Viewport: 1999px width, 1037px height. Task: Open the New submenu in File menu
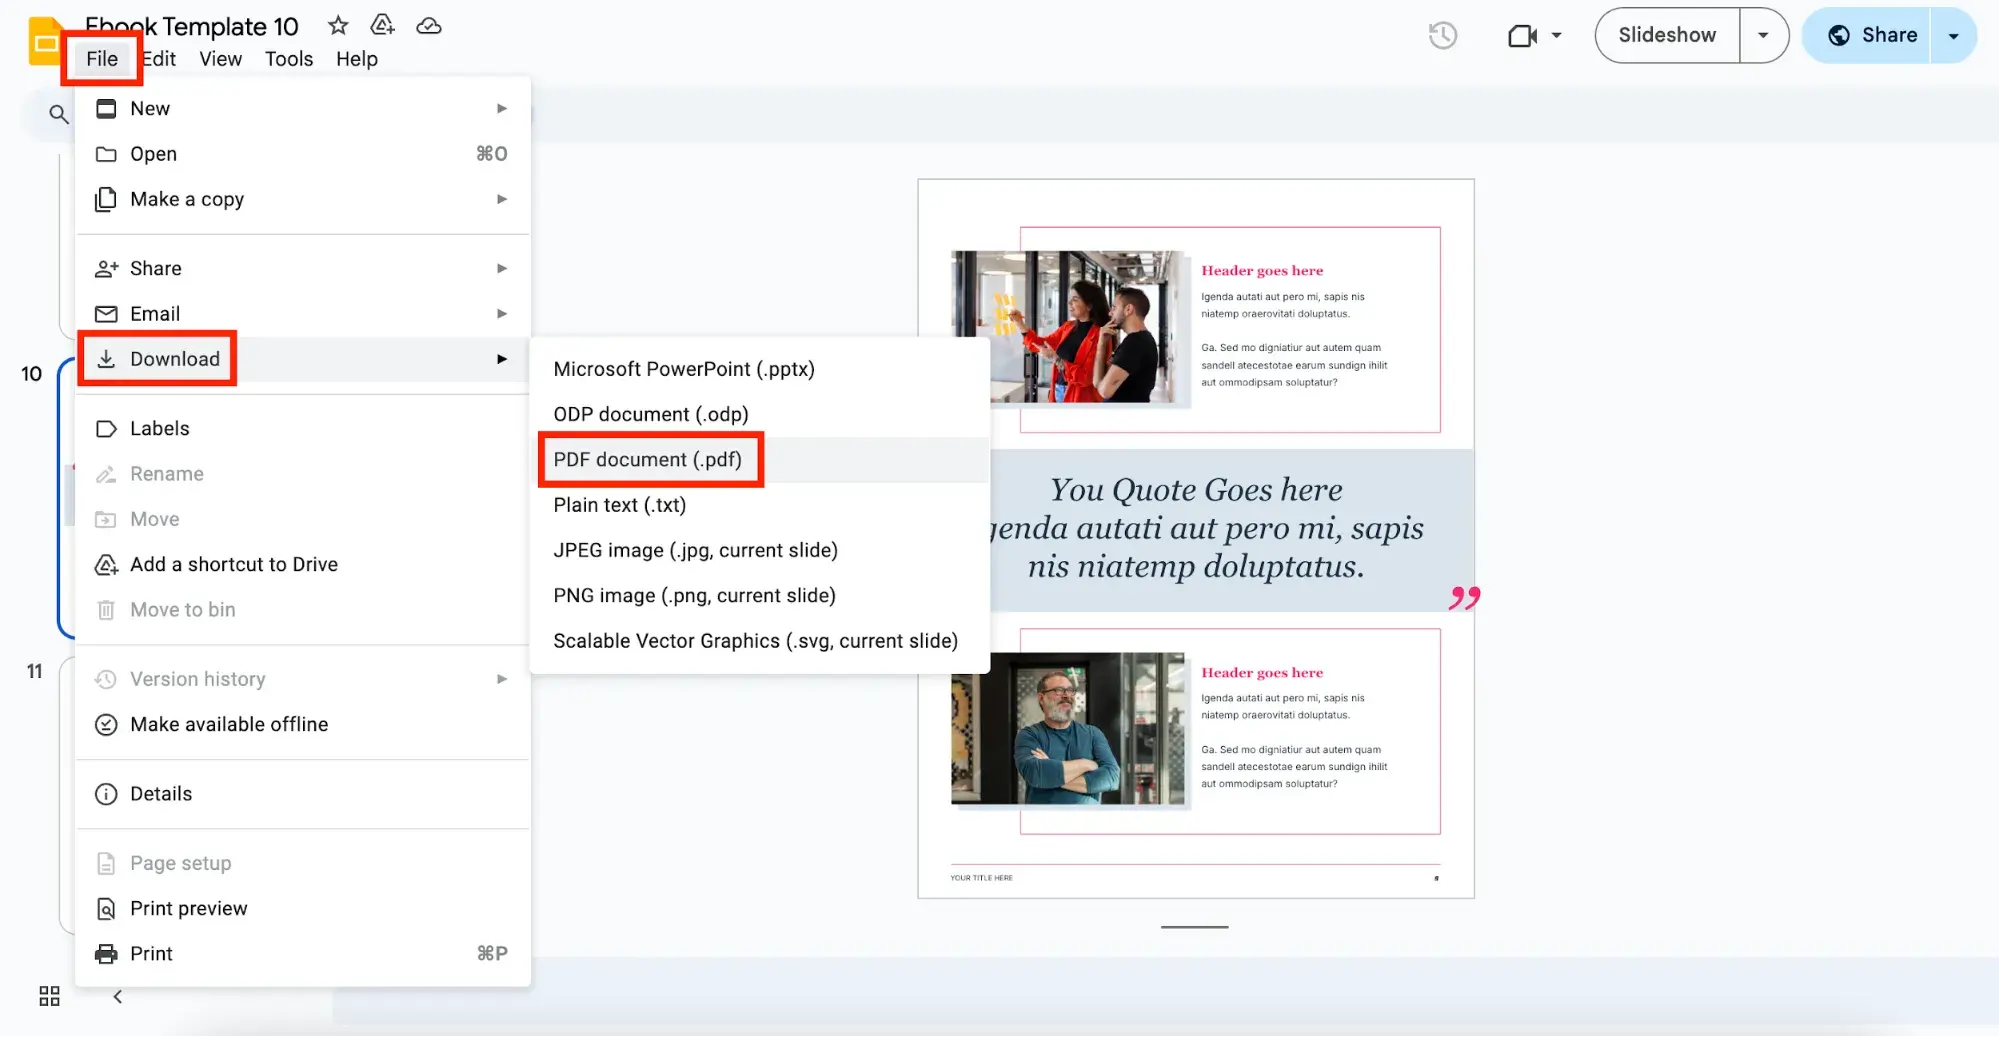(303, 108)
